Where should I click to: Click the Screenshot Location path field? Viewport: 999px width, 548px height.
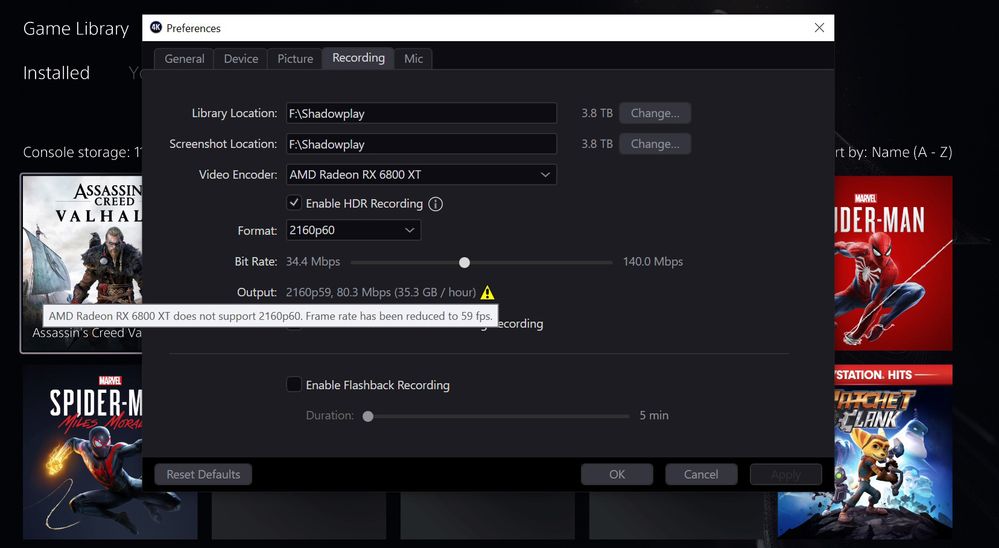[x=421, y=144]
